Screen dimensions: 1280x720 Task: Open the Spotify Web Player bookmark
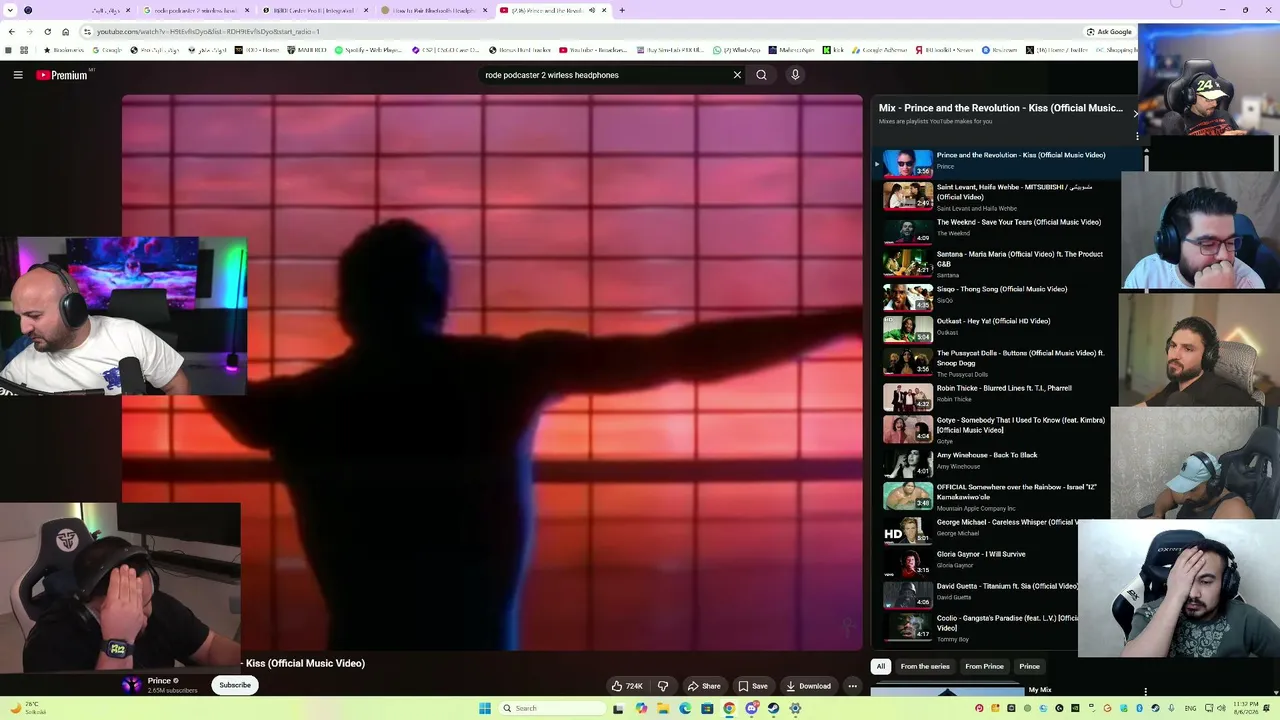tap(369, 50)
